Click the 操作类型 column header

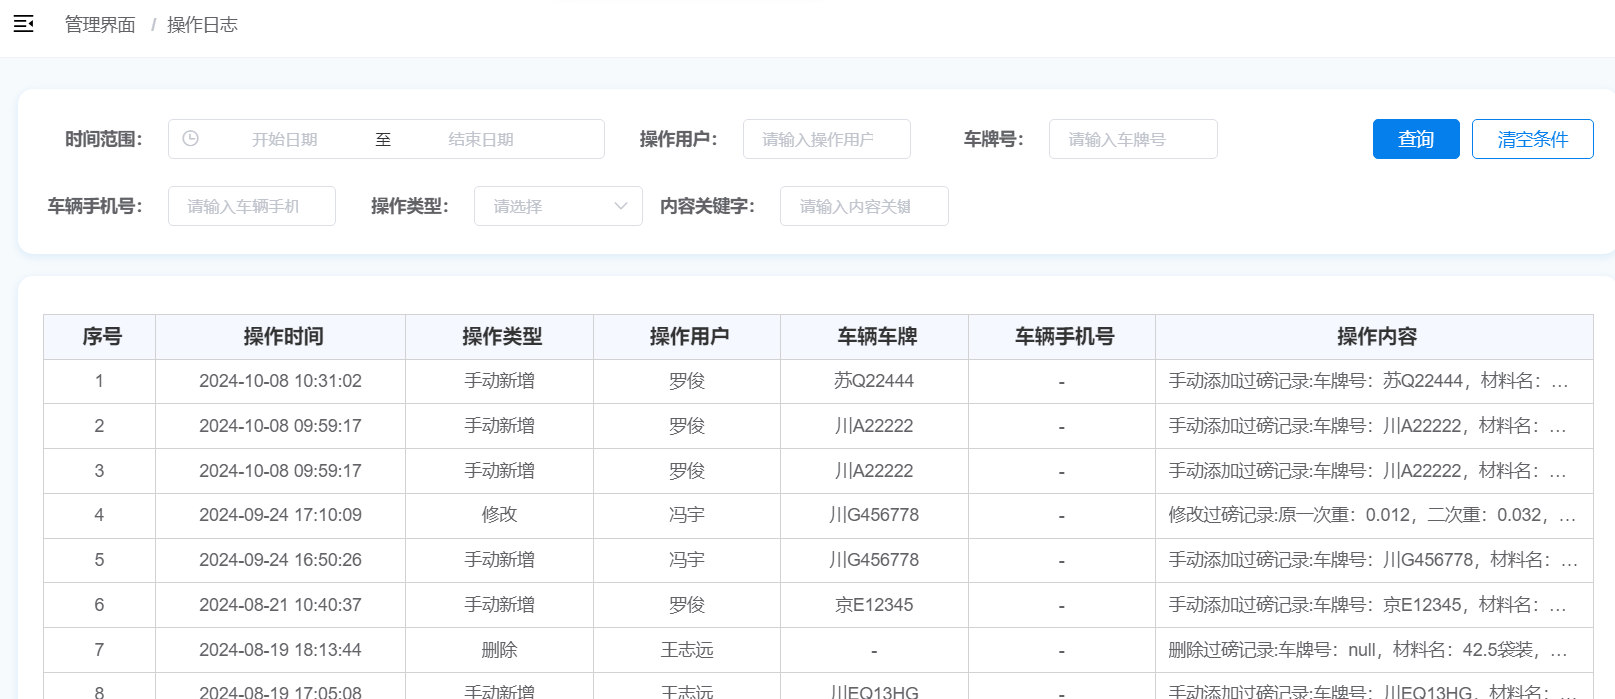coord(500,337)
